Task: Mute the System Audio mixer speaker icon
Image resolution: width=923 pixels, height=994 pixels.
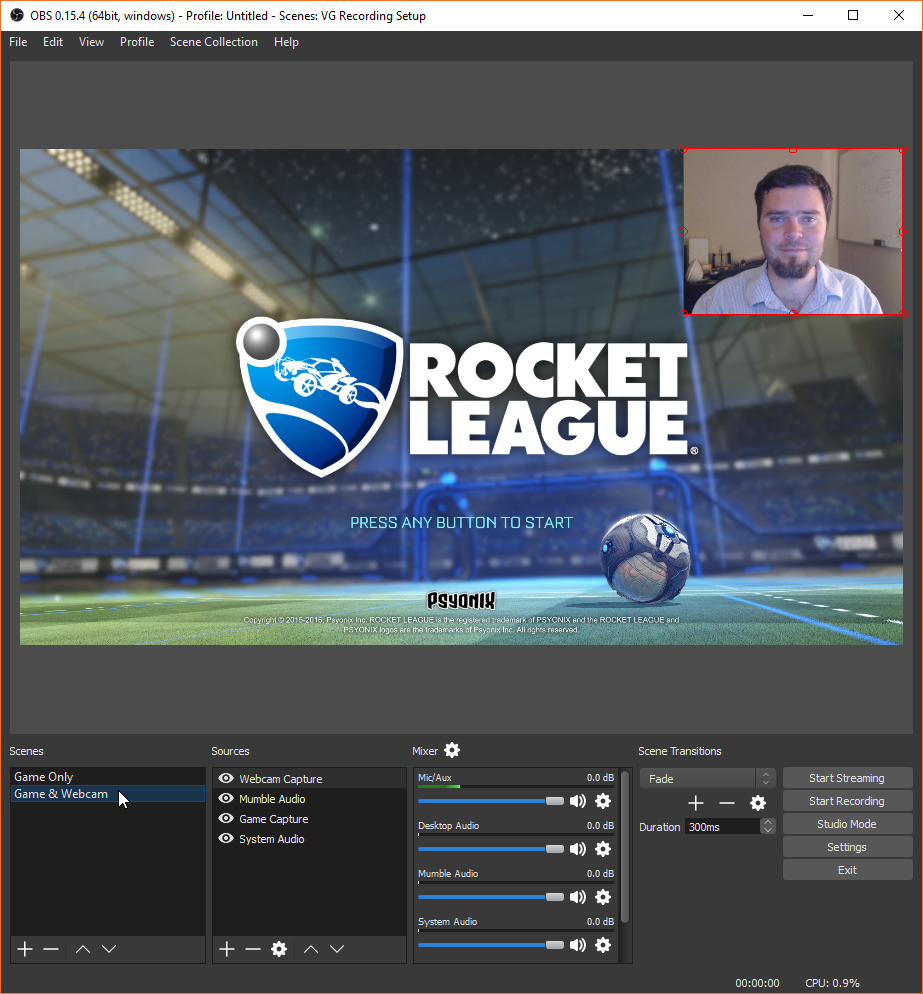Action: click(x=578, y=945)
